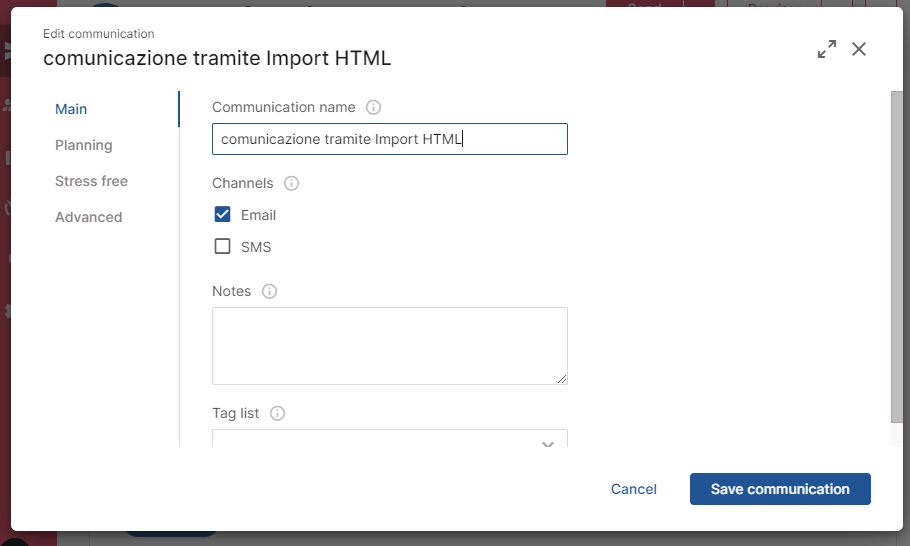Enable the SMS channel checkbox
910x546 pixels.
point(222,246)
